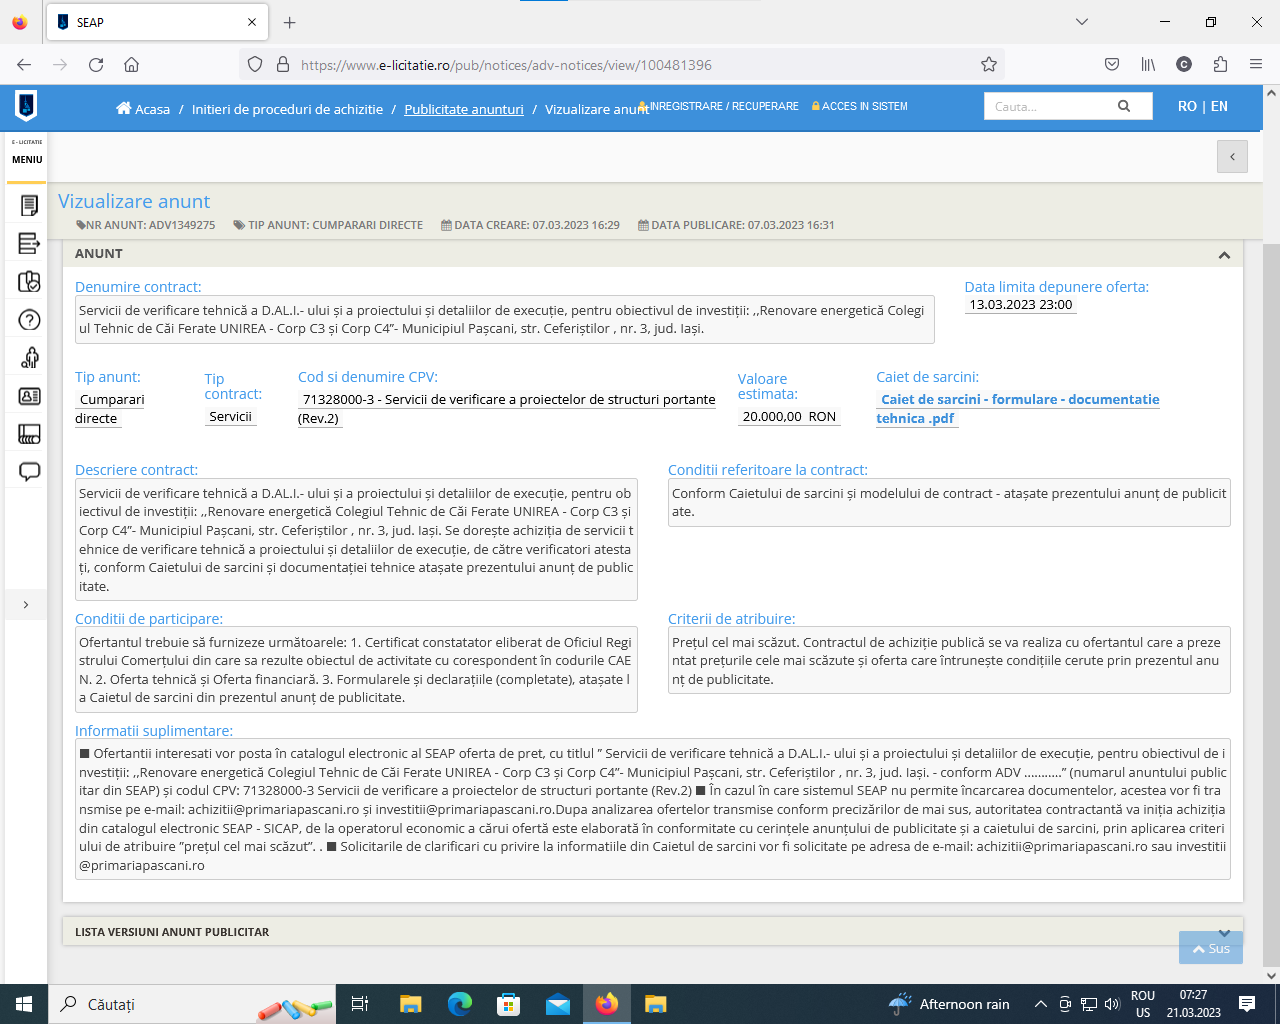Open the chat bubble sidebar icon
Image resolution: width=1280 pixels, height=1024 pixels.
(29, 471)
